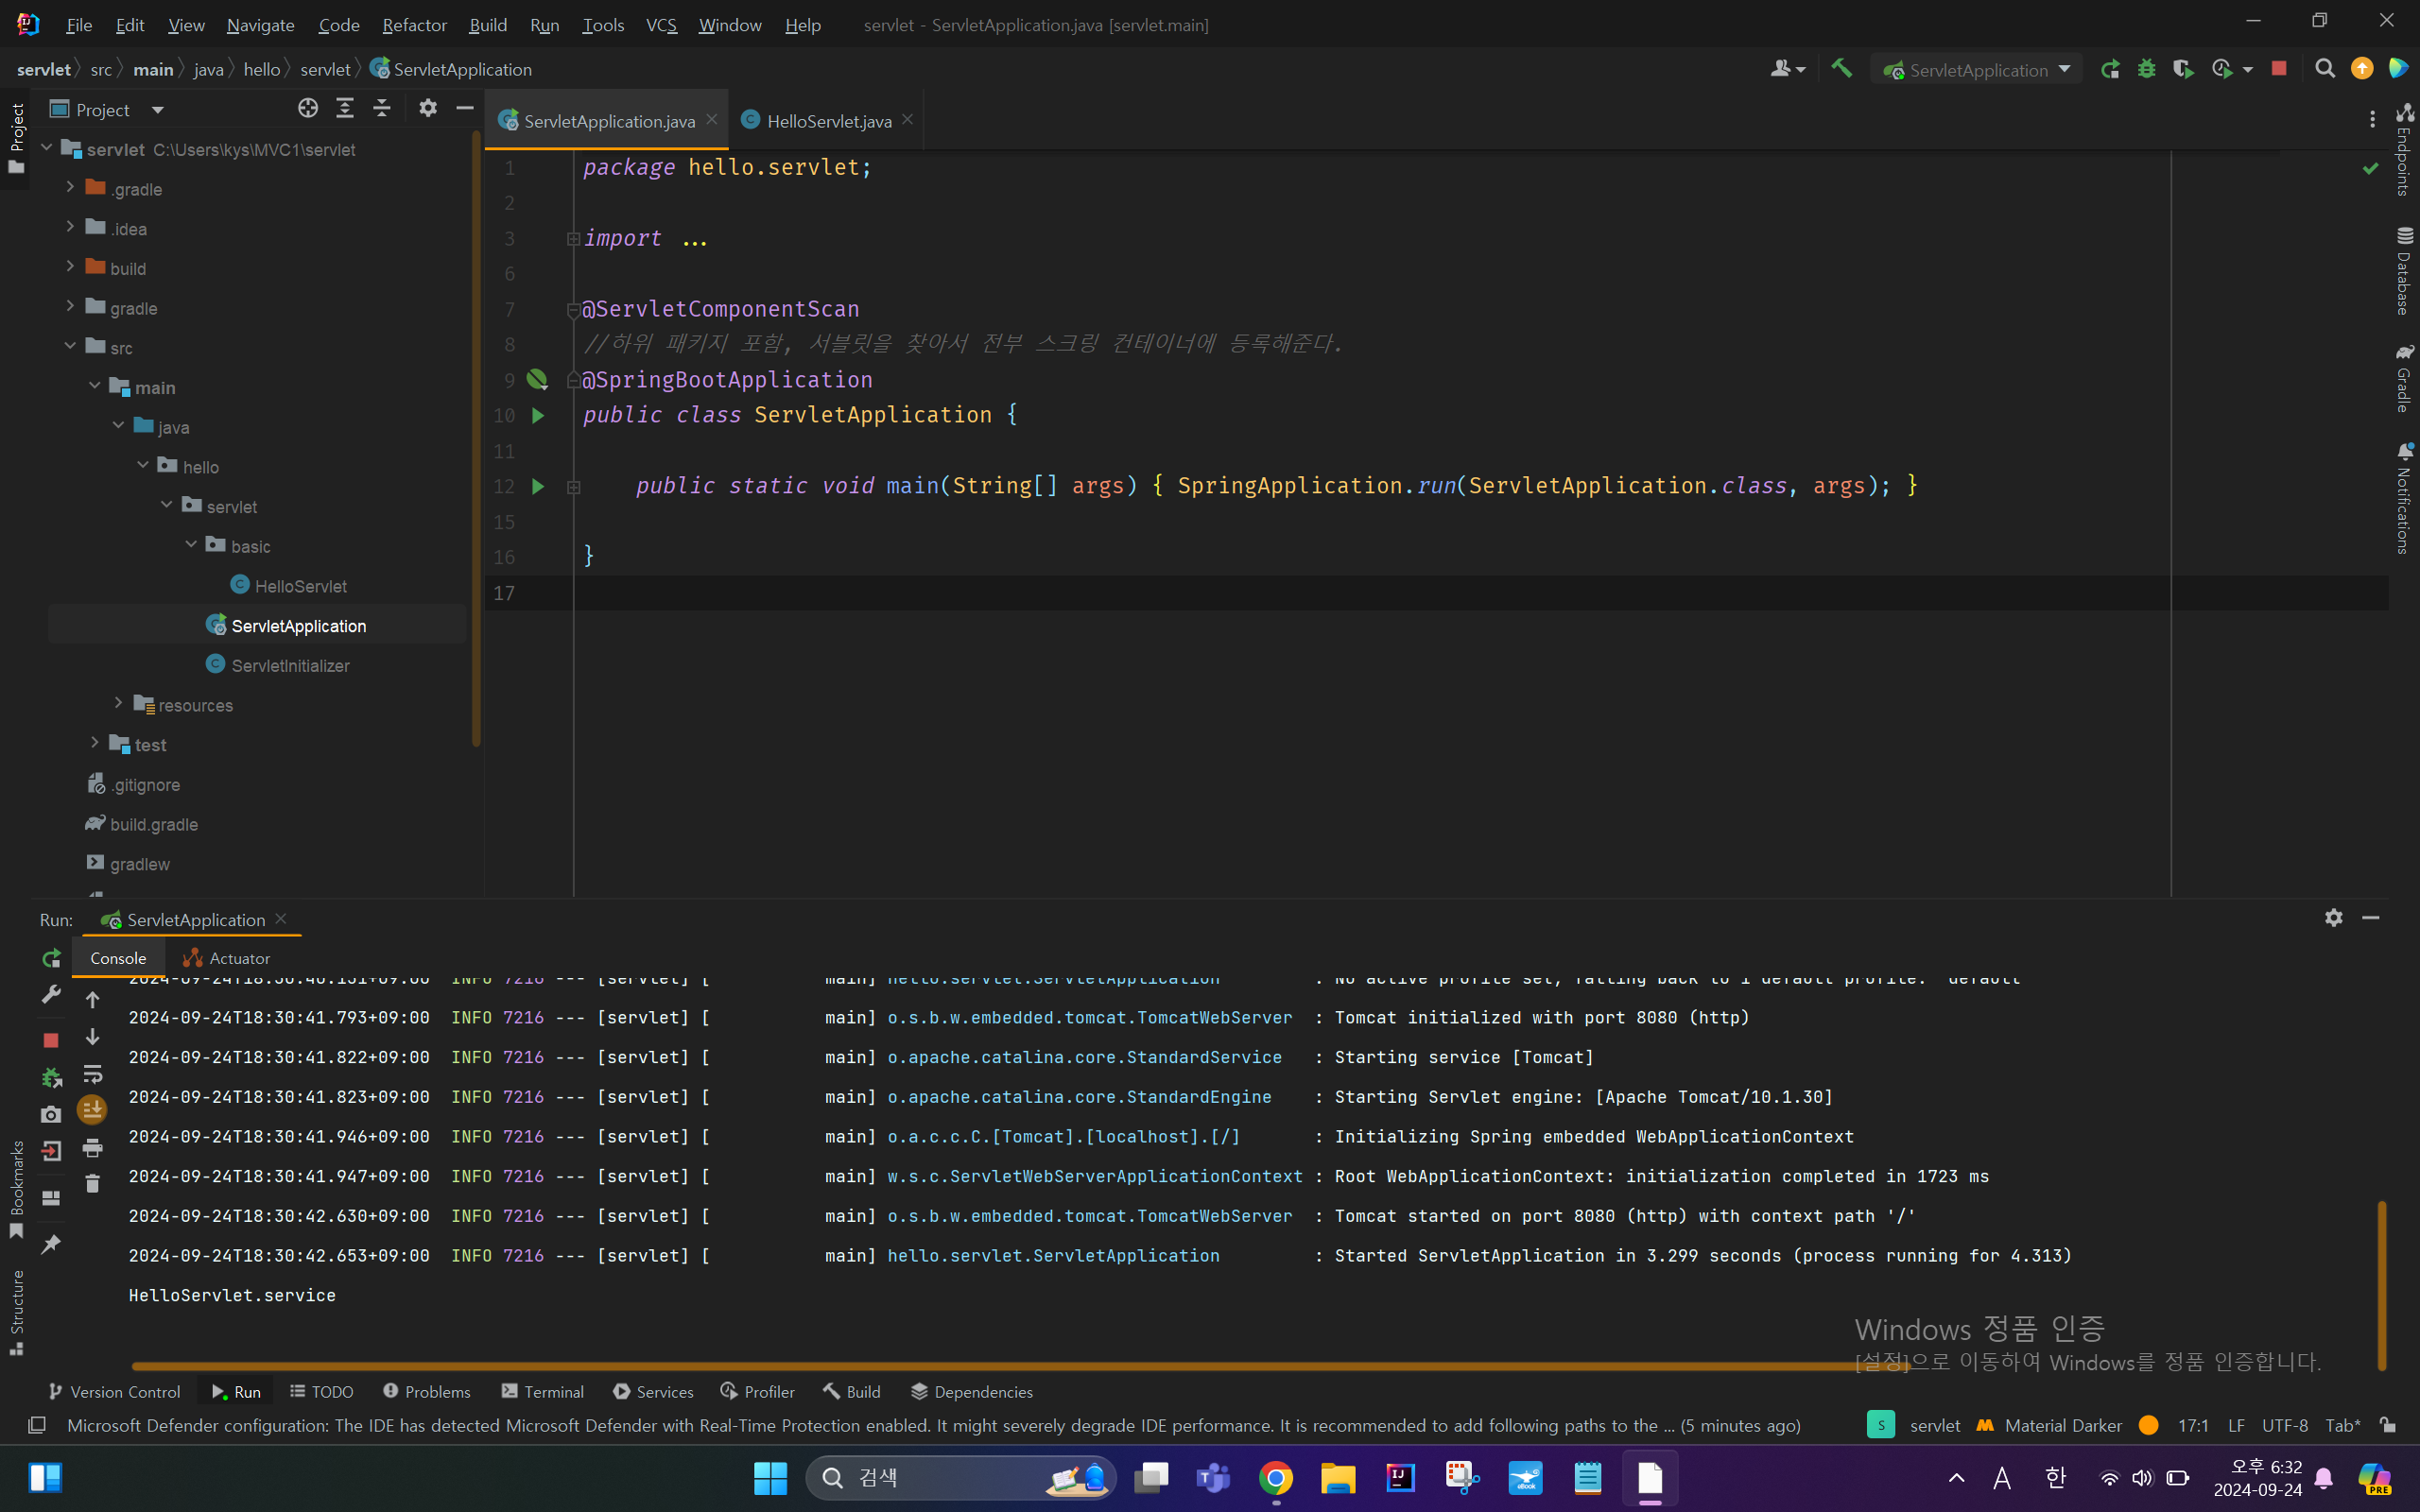
Task: Open the Terminal tool window
Action: 543,1391
